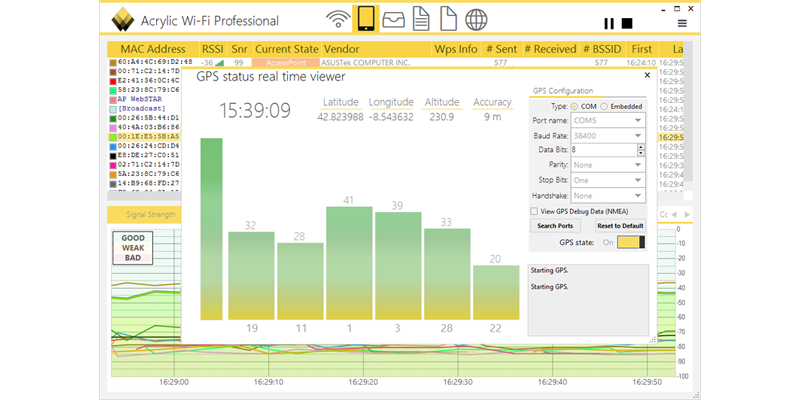Stop the capture
The width and height of the screenshot is (800, 400).
point(627,23)
